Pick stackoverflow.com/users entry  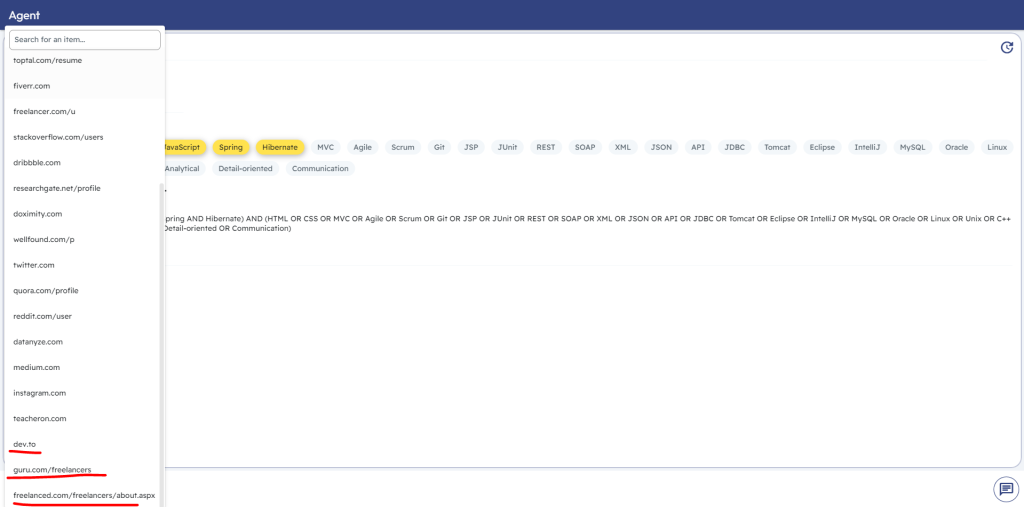pos(85,137)
